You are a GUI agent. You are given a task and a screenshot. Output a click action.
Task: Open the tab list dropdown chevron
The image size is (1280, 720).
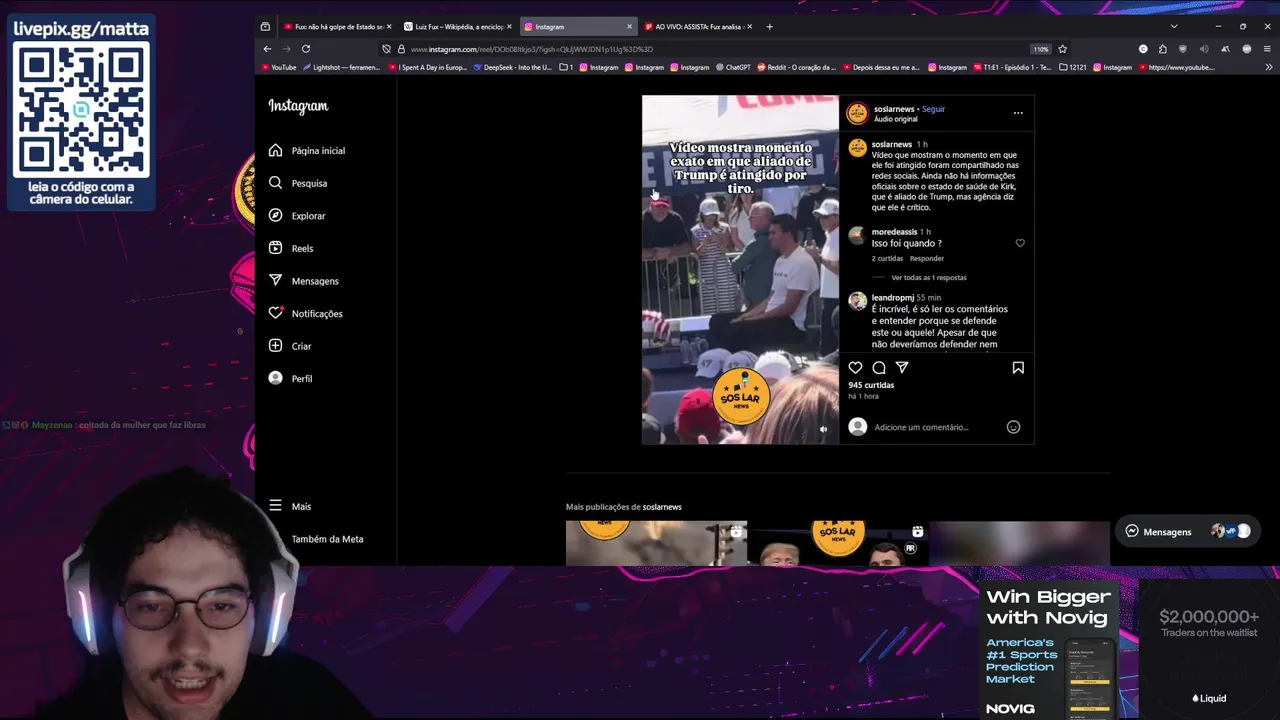click(1174, 27)
